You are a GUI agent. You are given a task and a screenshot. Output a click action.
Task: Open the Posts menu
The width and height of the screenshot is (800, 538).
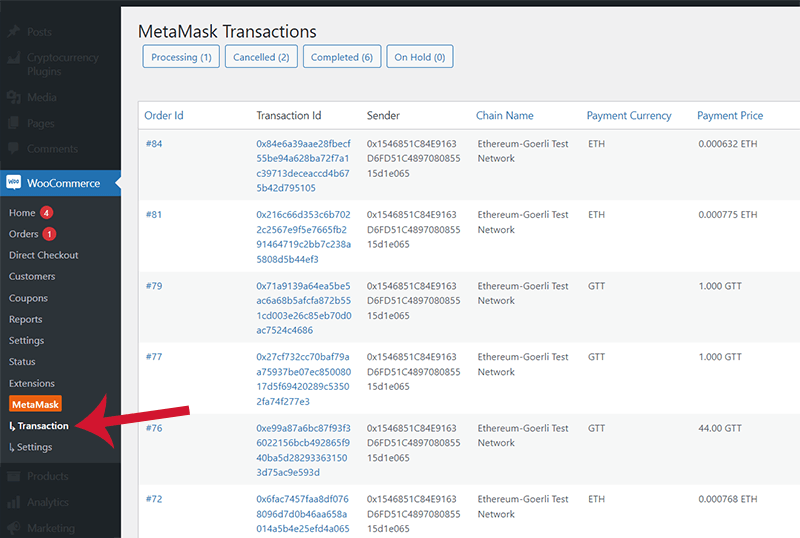(39, 32)
